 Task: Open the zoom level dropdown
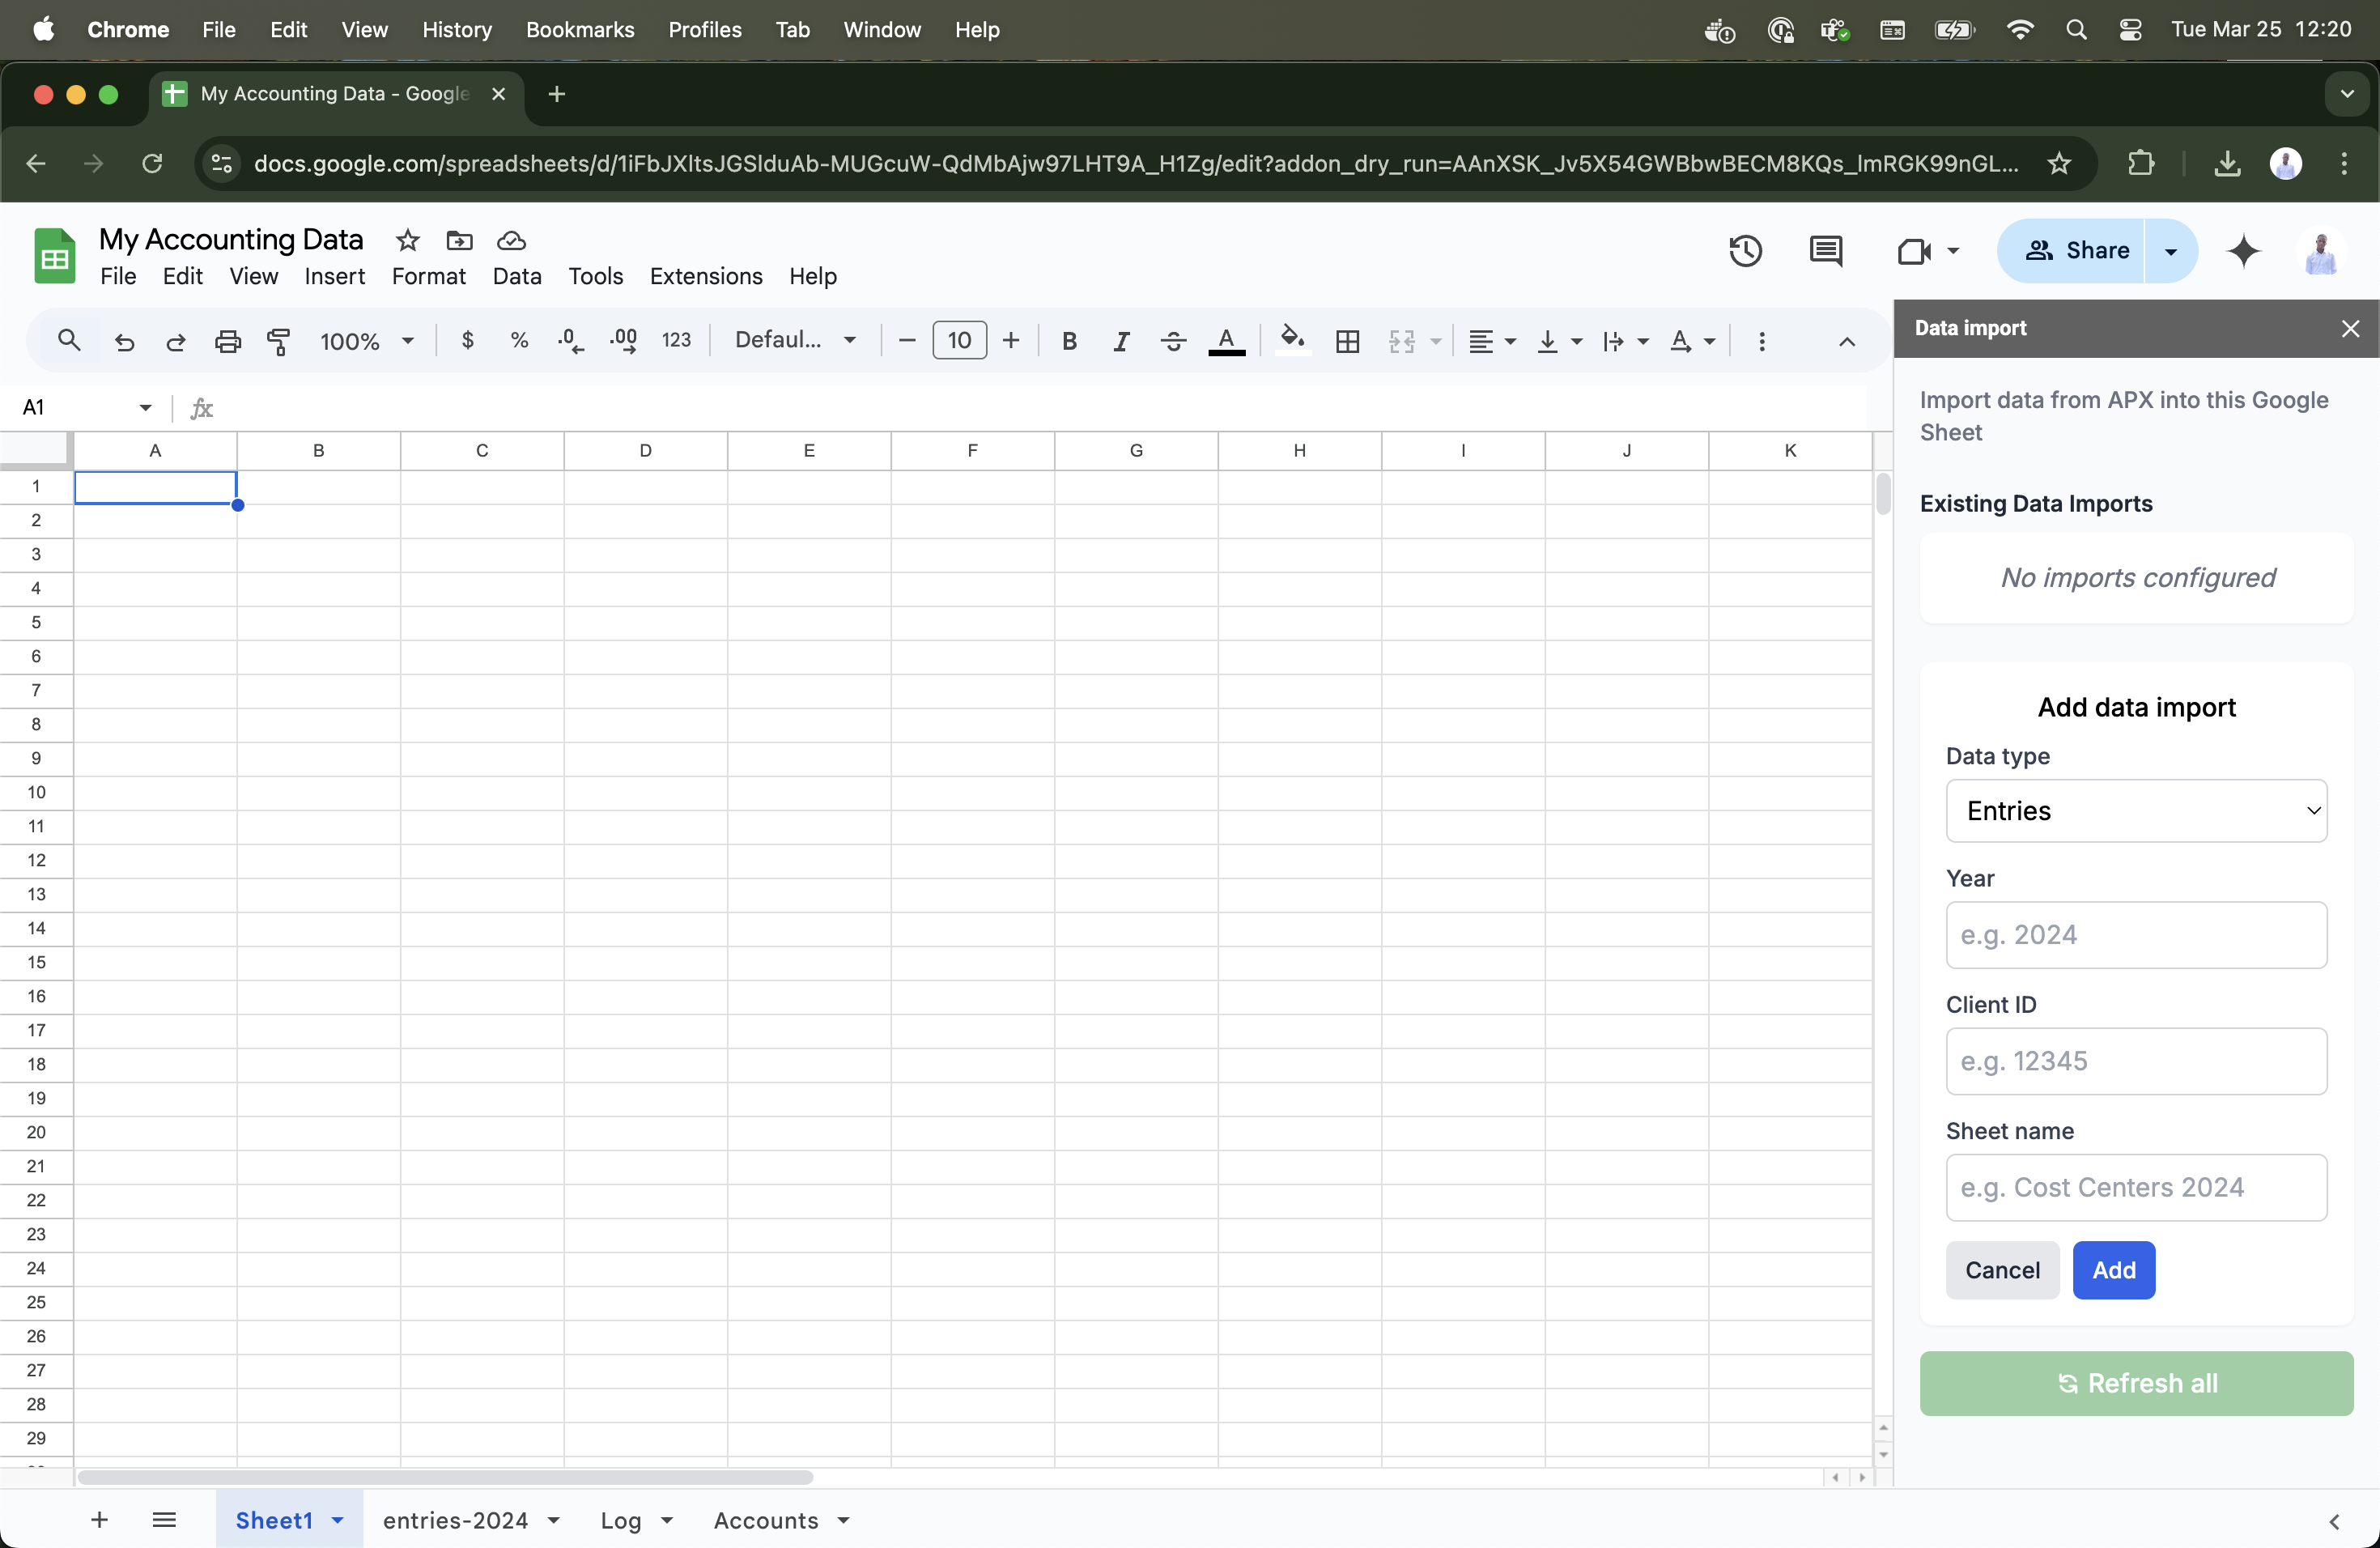[365, 341]
